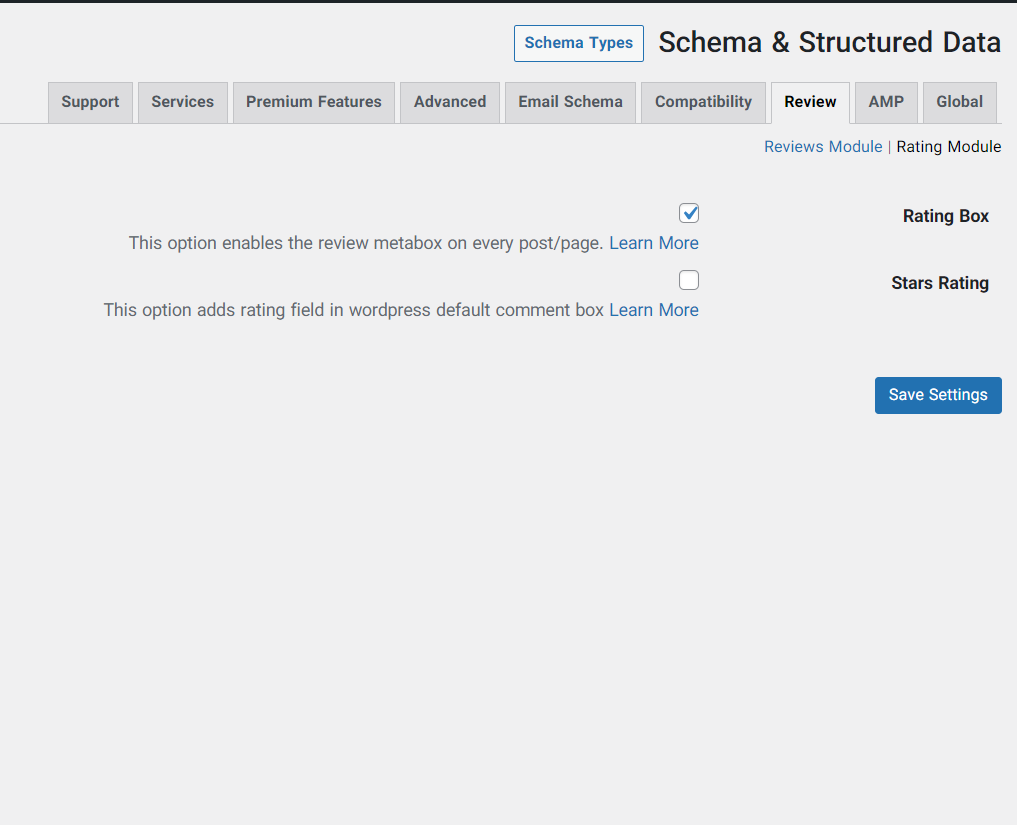Select the Rating Module sub-section
Image resolution: width=1017 pixels, height=825 pixels.
pos(948,147)
